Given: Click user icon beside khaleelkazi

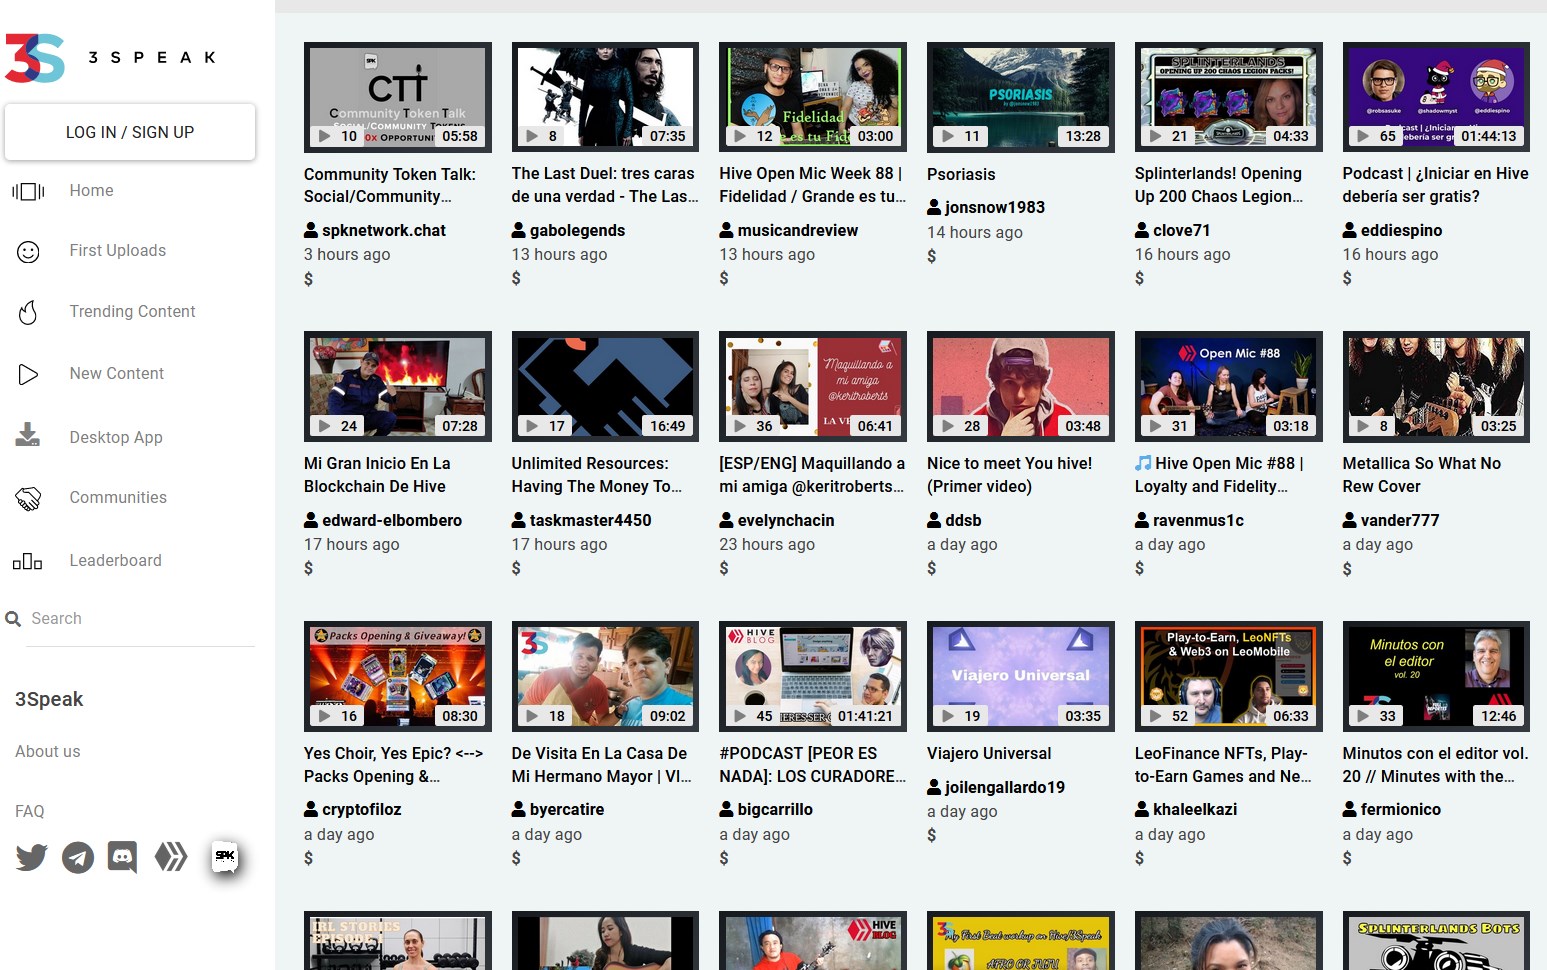Looking at the screenshot, I should point(1142,809).
